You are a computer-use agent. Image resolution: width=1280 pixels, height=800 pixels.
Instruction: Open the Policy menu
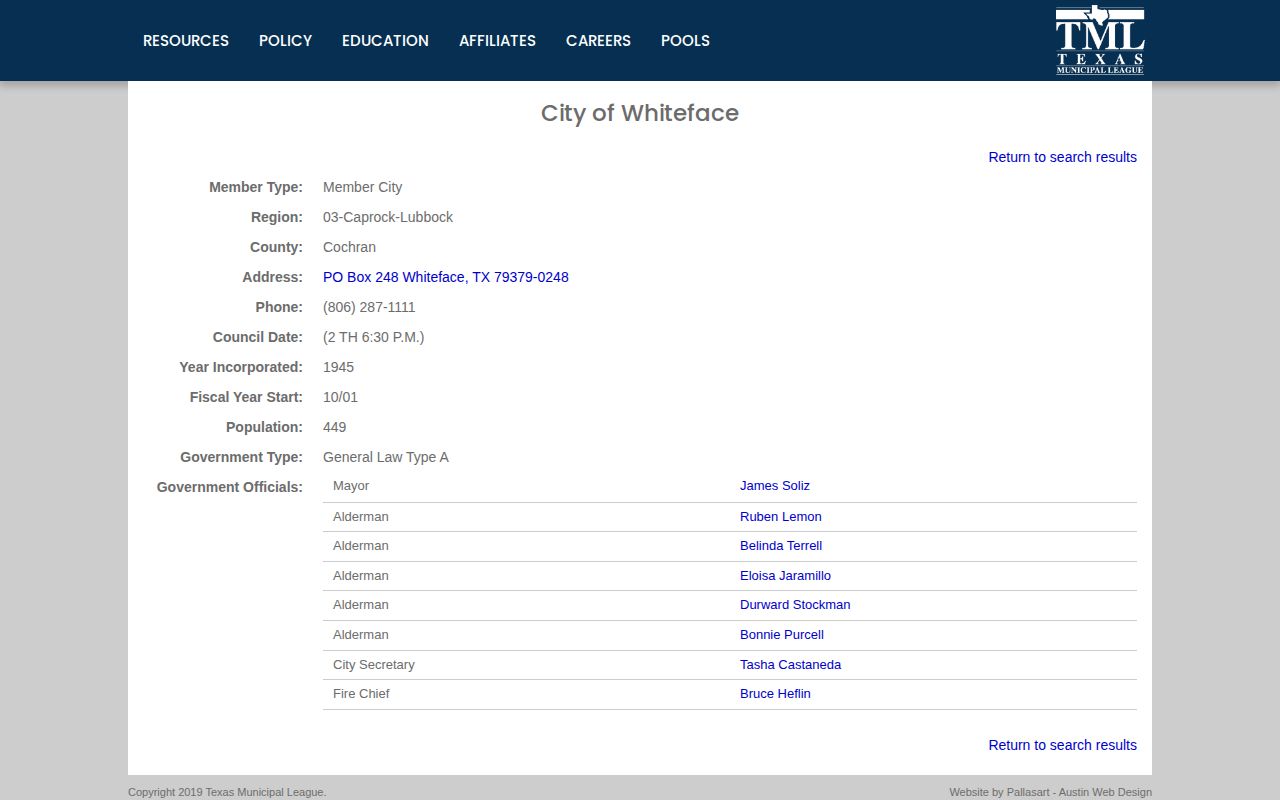286,41
